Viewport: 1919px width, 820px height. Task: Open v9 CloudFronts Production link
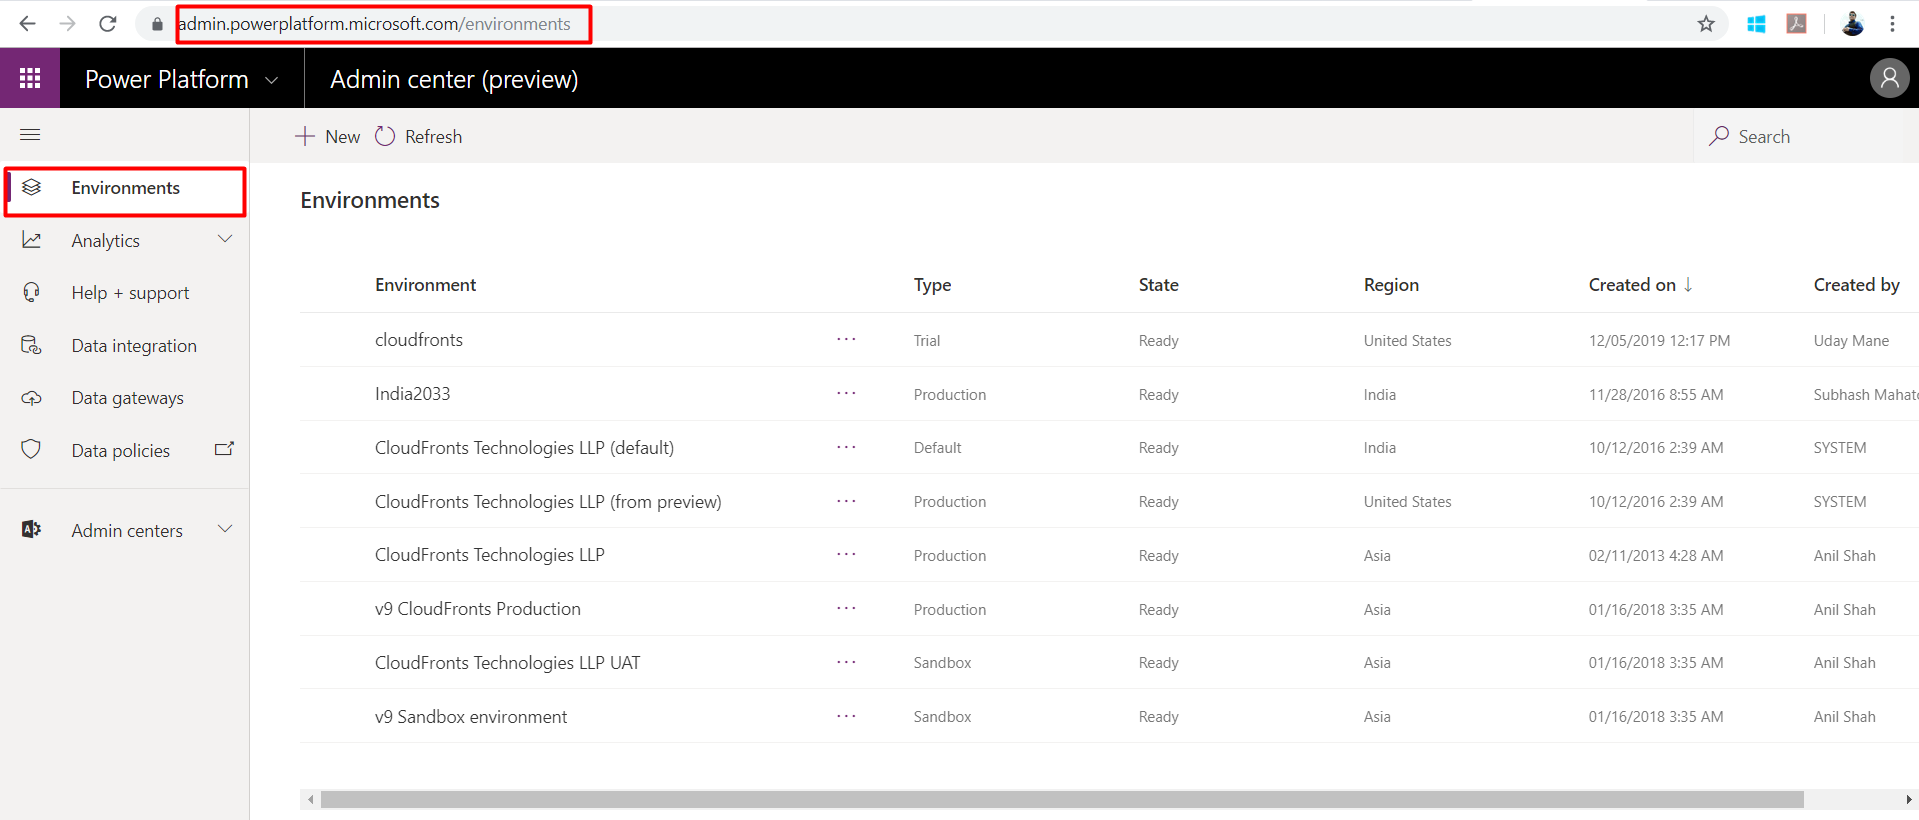coord(477,609)
